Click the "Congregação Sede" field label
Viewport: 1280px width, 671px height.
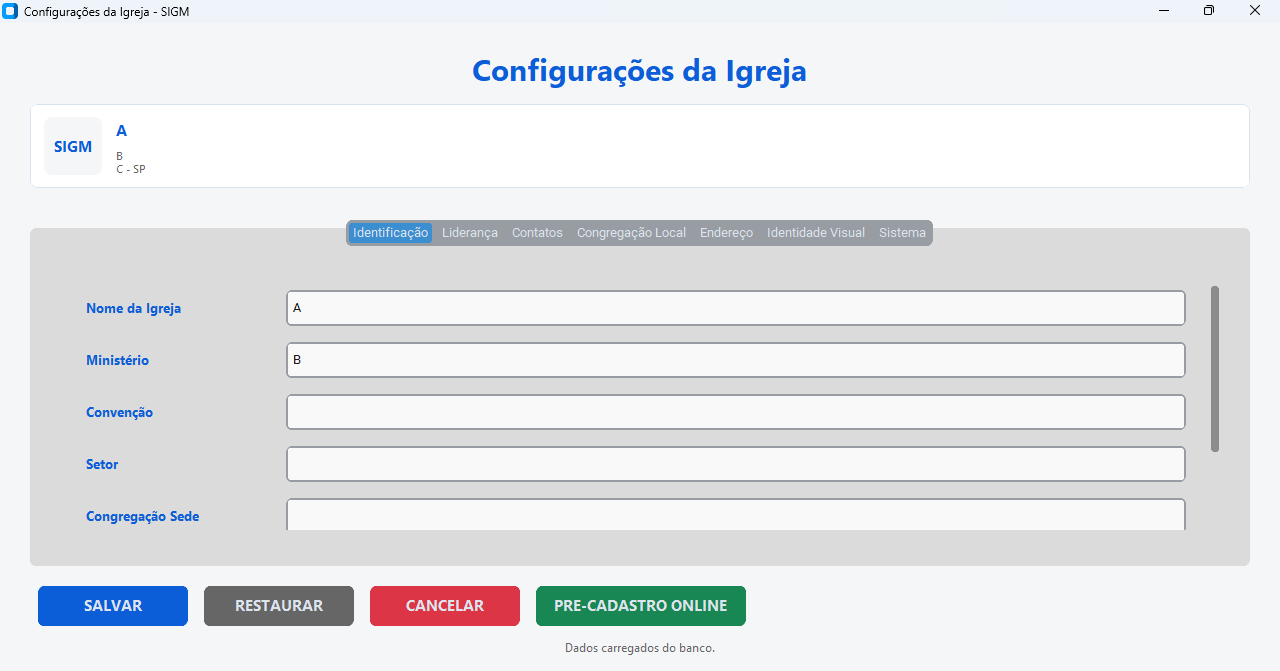[x=143, y=517]
